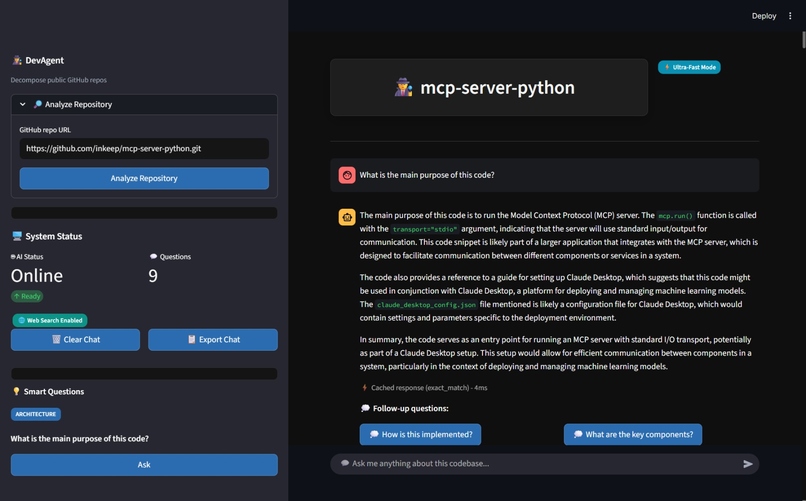Click the speech bubble icon in chat input
Screen dimensions: 806x501
[x=345, y=463]
